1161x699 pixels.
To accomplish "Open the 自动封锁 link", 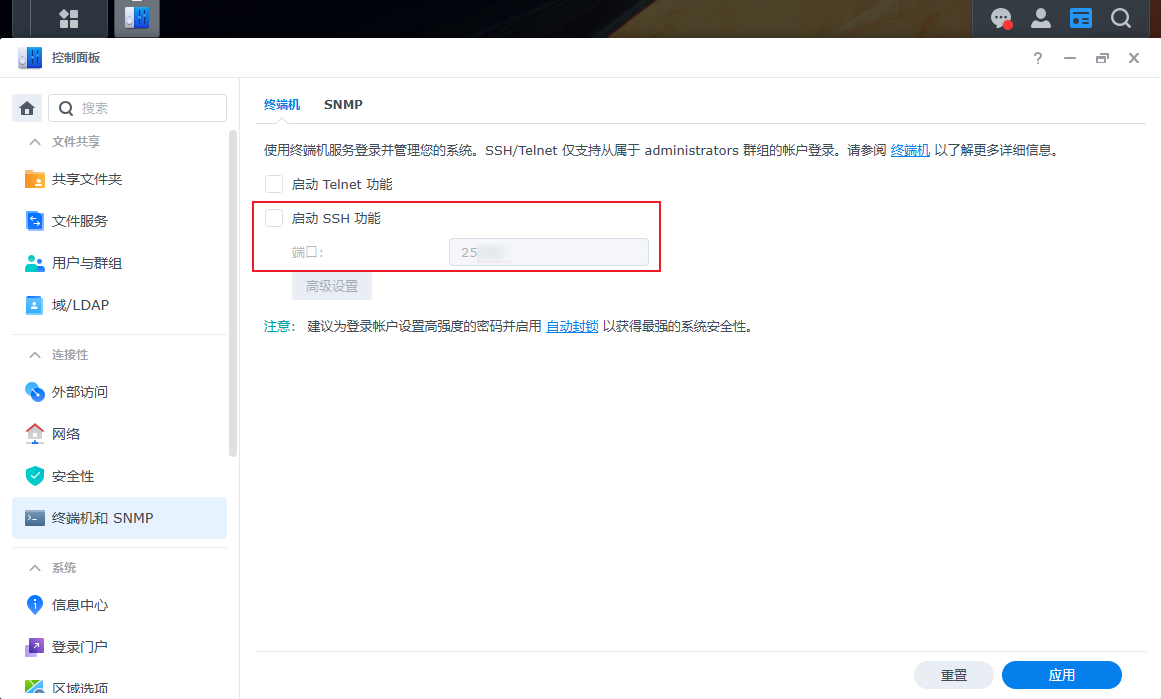I will coord(572,326).
